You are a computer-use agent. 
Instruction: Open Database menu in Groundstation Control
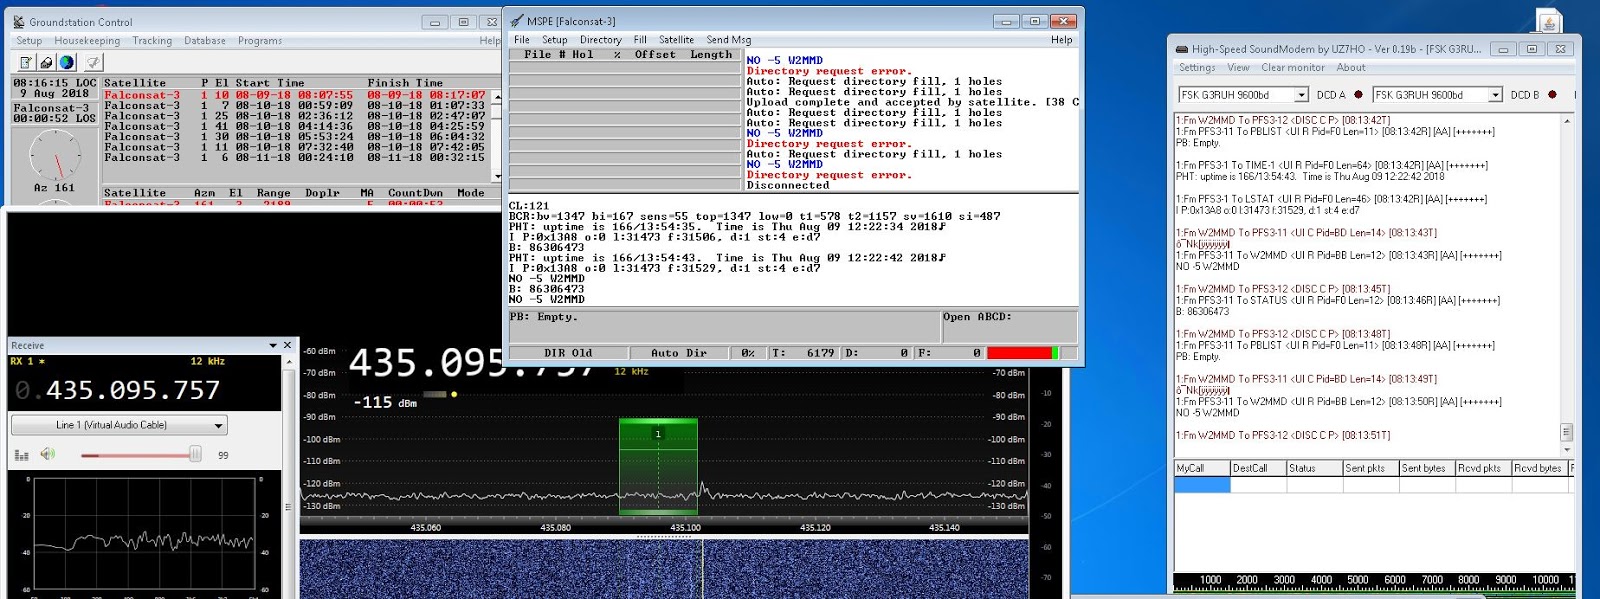(x=205, y=41)
